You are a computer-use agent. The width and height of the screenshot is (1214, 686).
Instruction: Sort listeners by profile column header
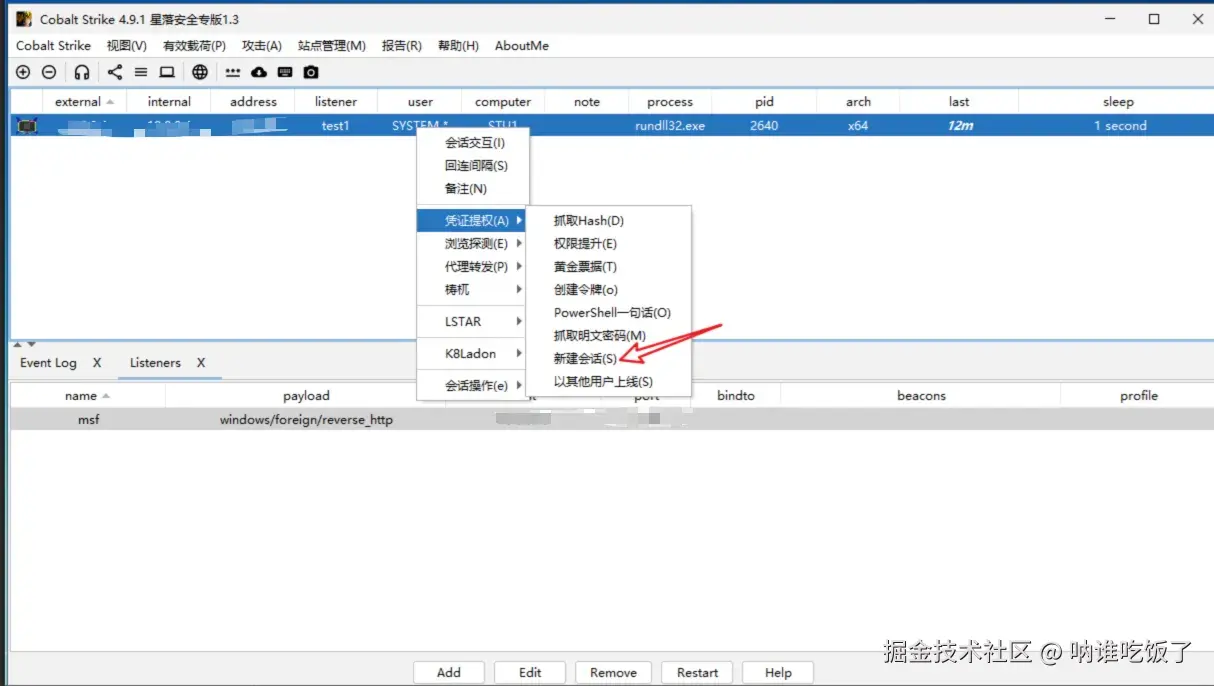[1138, 396]
